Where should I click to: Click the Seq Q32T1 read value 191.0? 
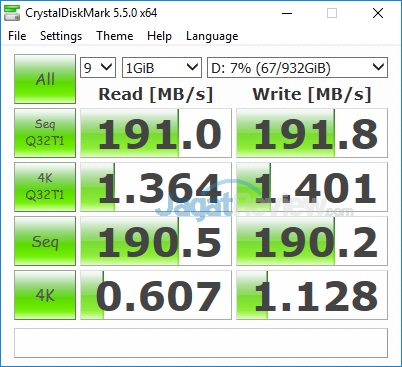(x=156, y=133)
